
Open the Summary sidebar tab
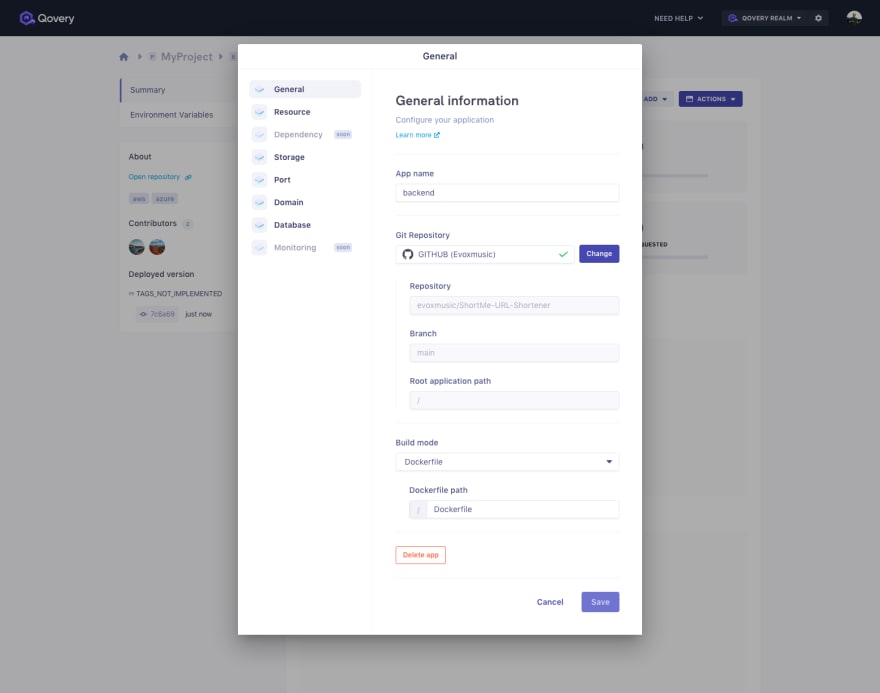pyautogui.click(x=178, y=90)
